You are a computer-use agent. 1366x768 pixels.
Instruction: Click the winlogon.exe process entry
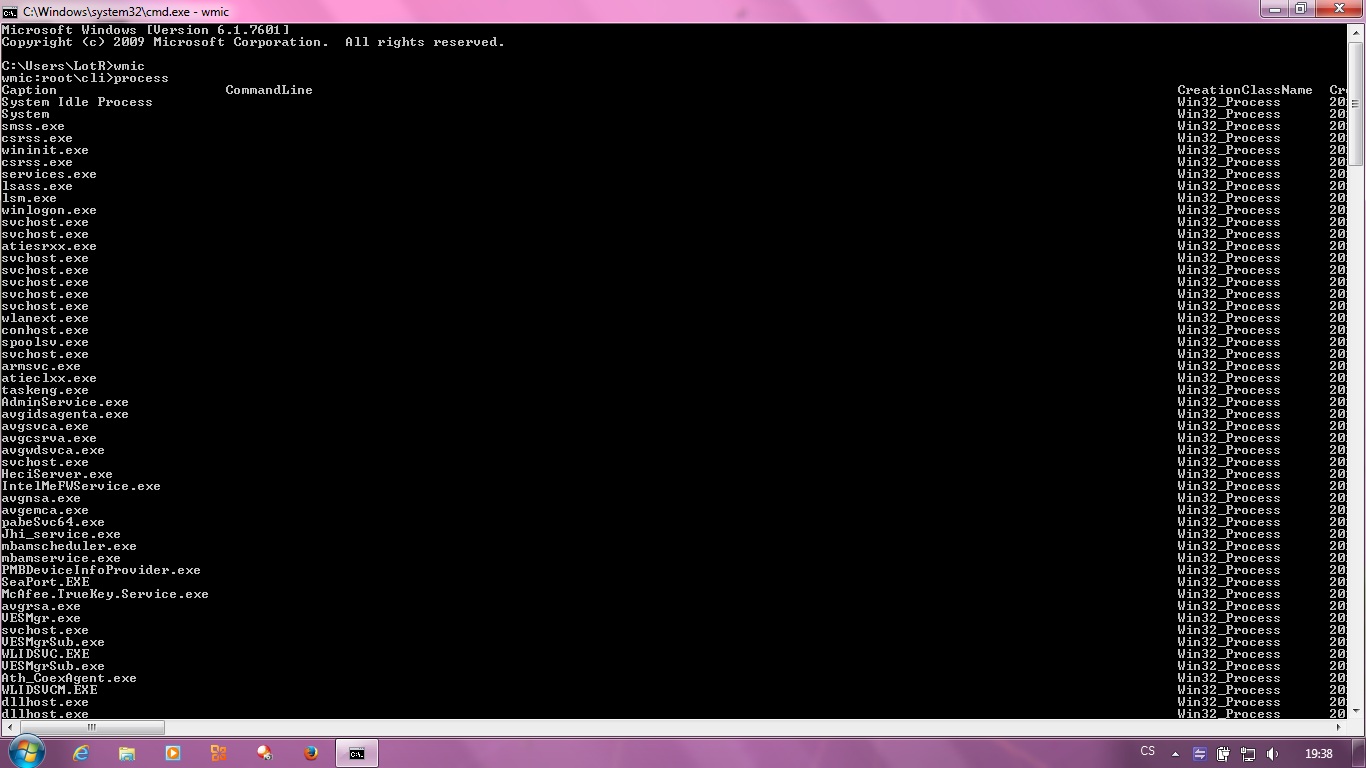click(49, 210)
